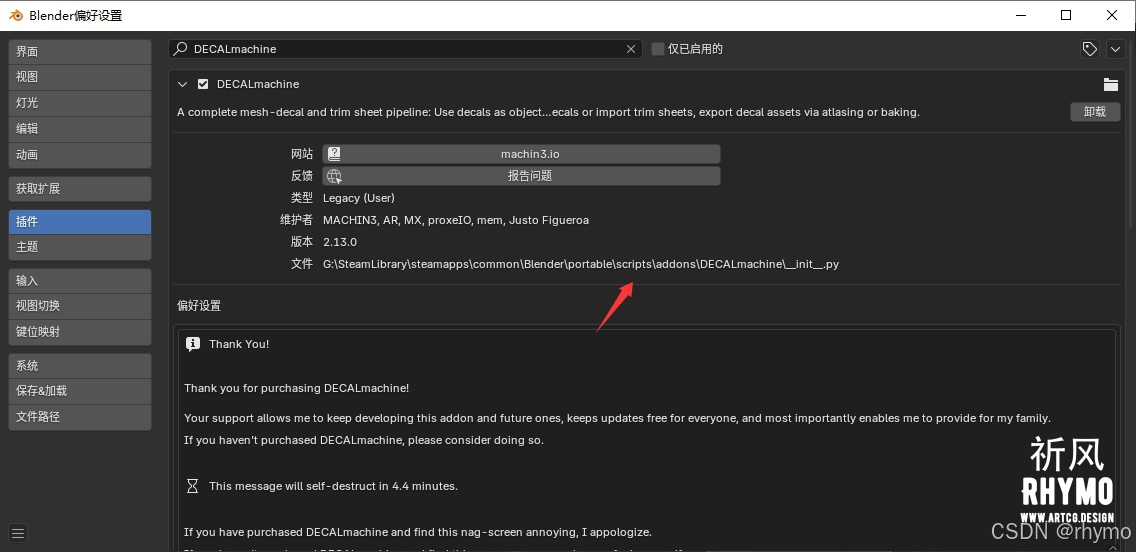
Task: Open the 文件路径 tab
Action: coord(80,417)
